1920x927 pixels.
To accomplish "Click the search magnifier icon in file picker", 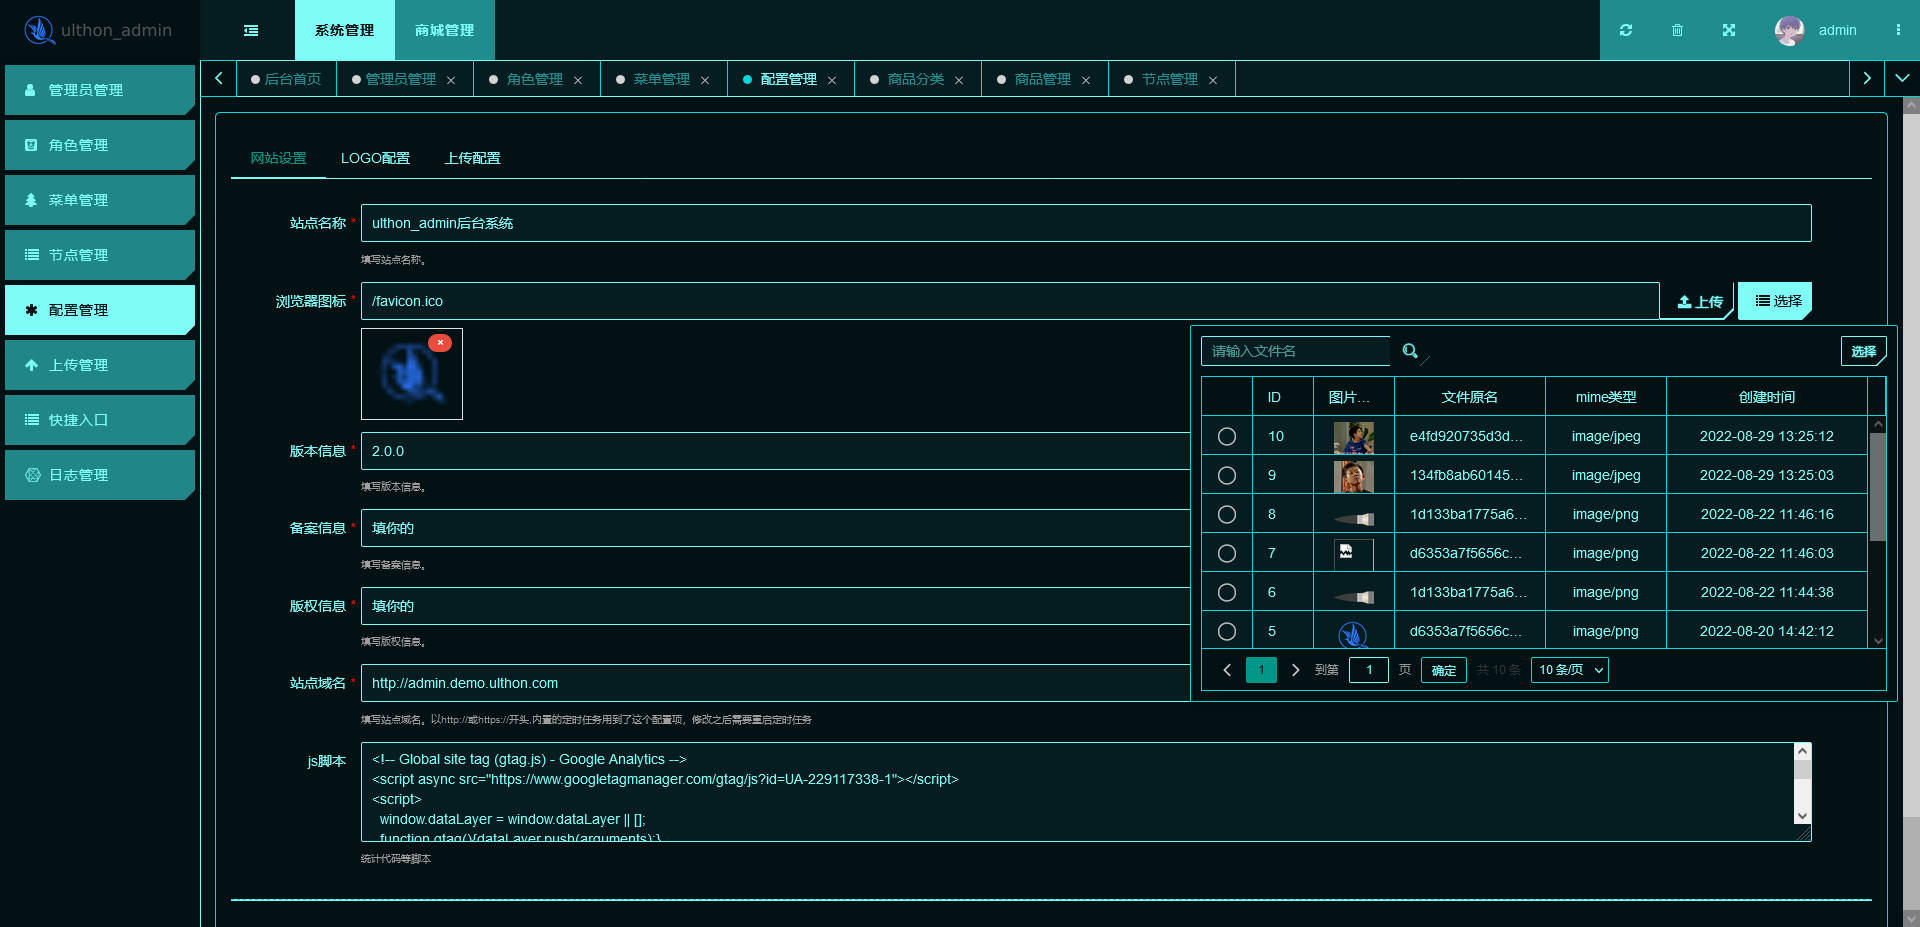I will point(1410,351).
